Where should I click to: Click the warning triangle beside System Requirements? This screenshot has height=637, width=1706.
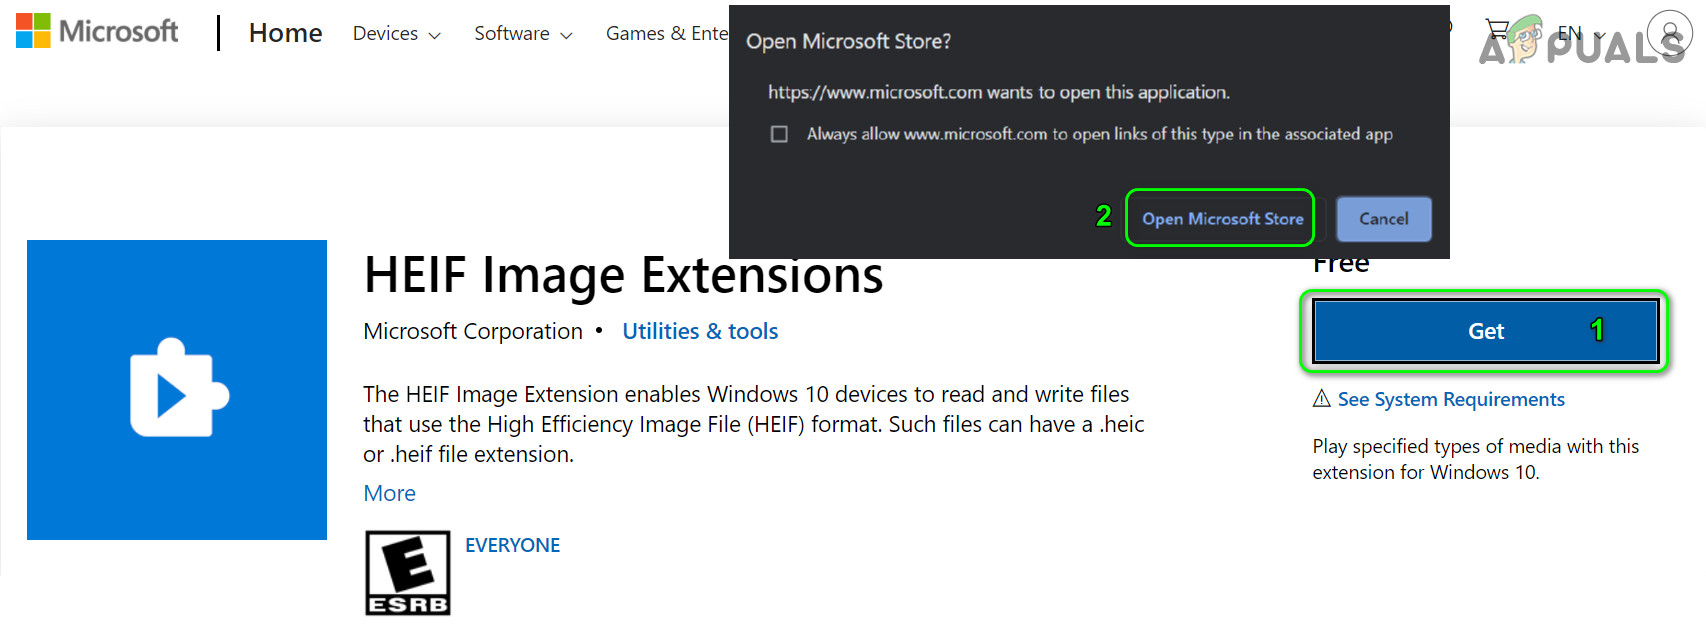point(1321,399)
